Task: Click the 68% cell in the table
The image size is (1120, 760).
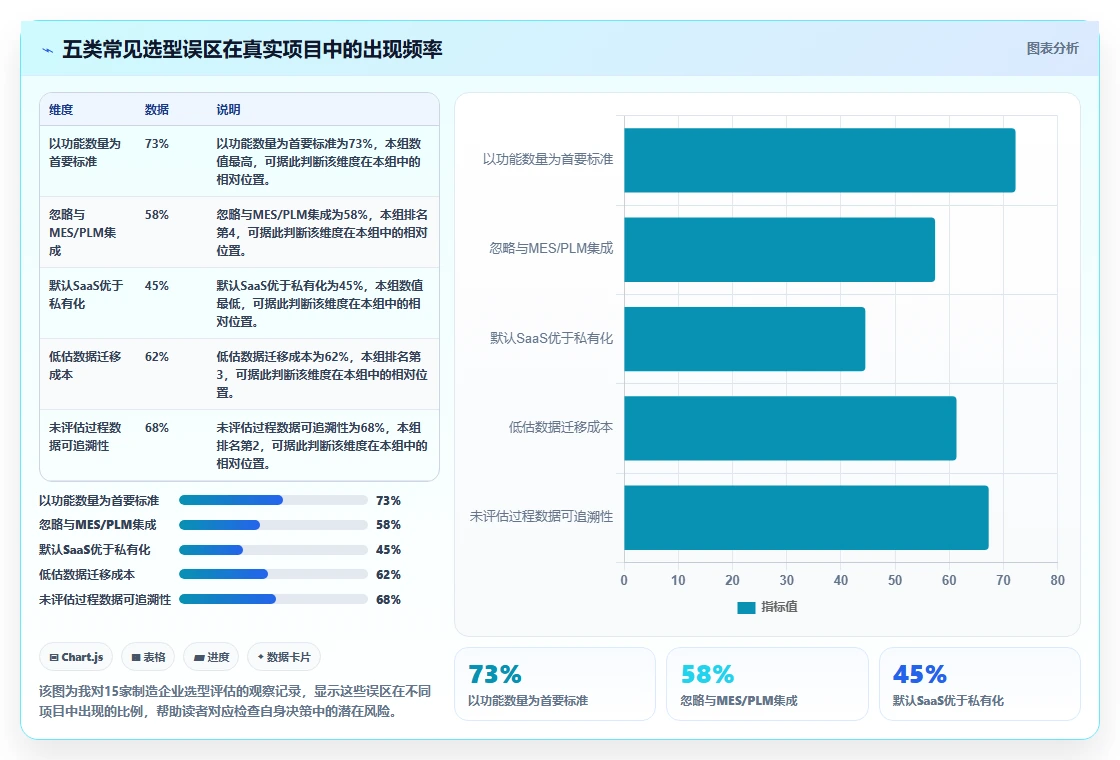Action: [156, 427]
